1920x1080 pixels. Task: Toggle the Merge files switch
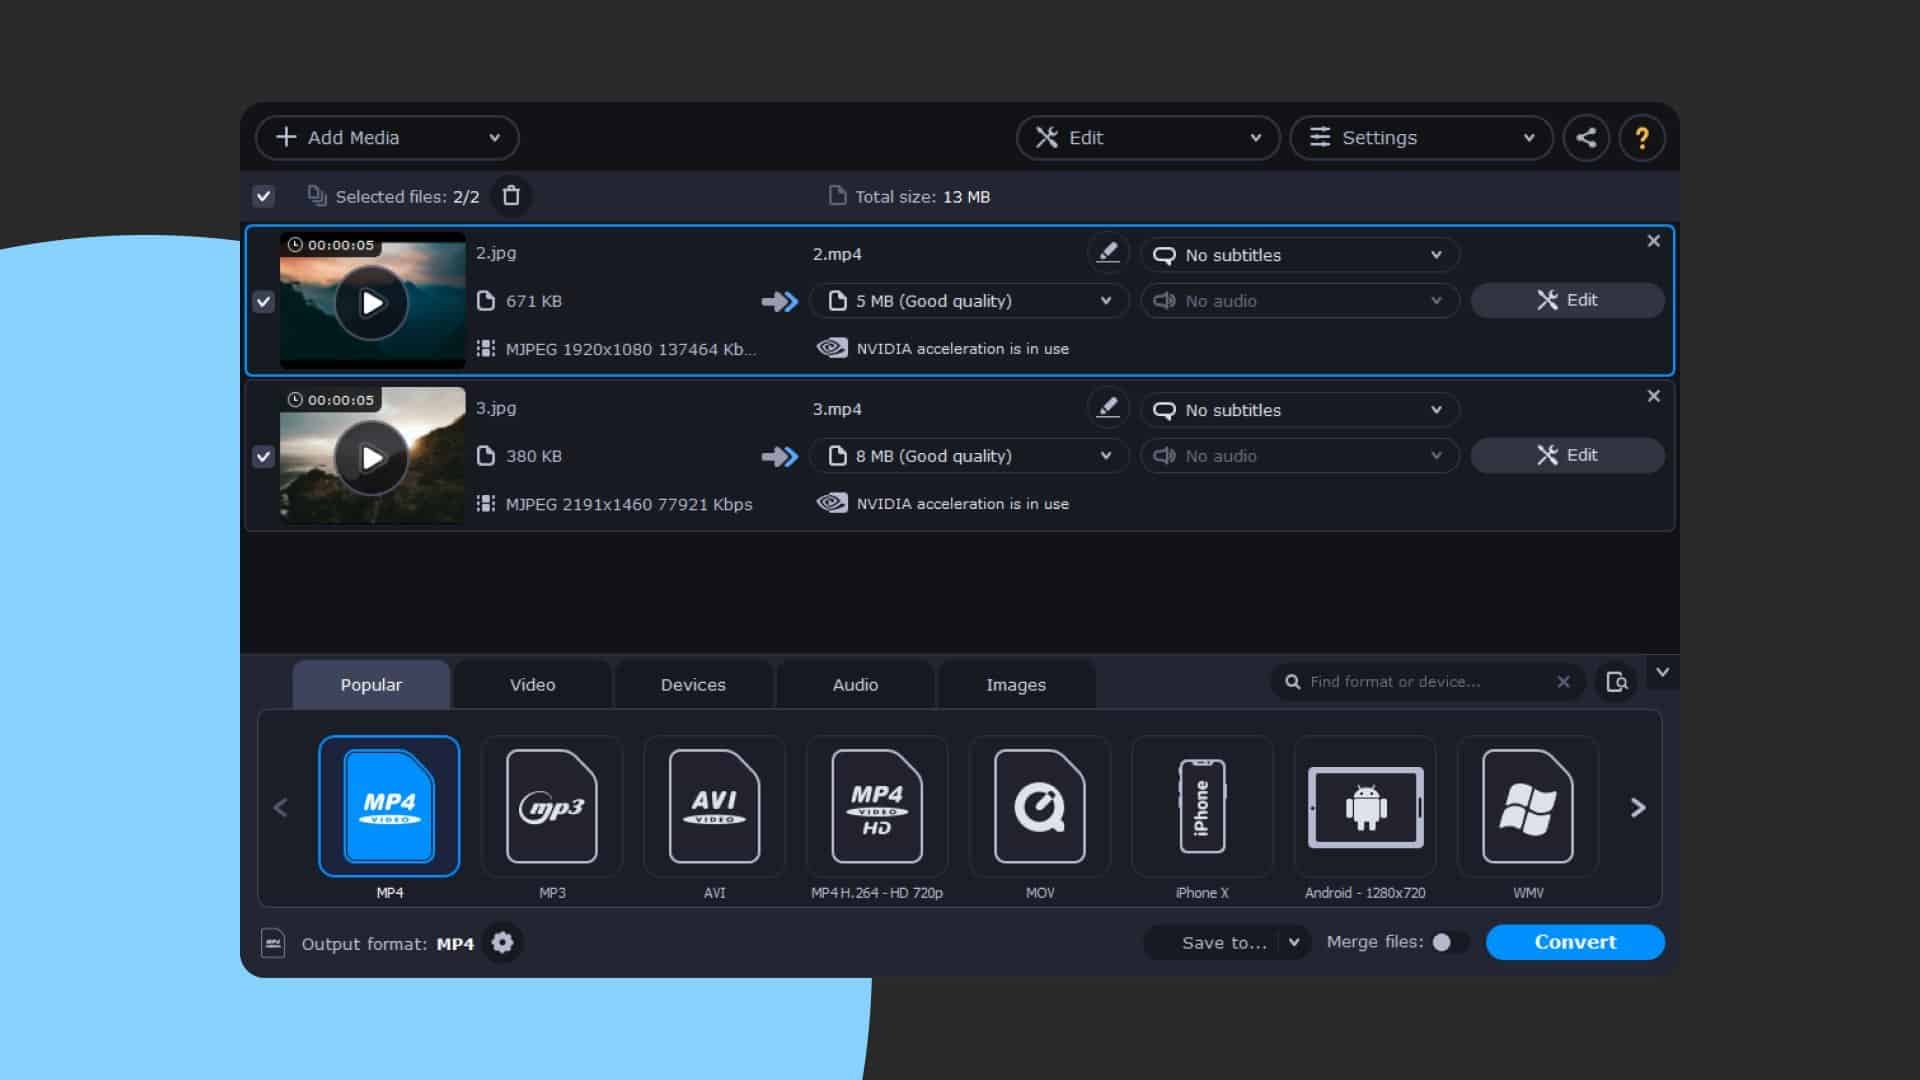(1448, 942)
